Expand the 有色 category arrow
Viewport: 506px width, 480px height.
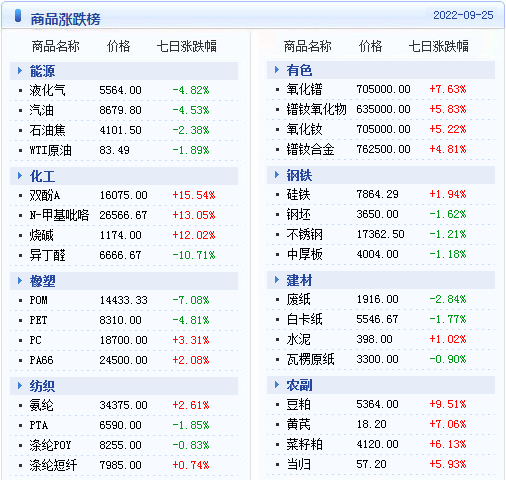point(277,70)
